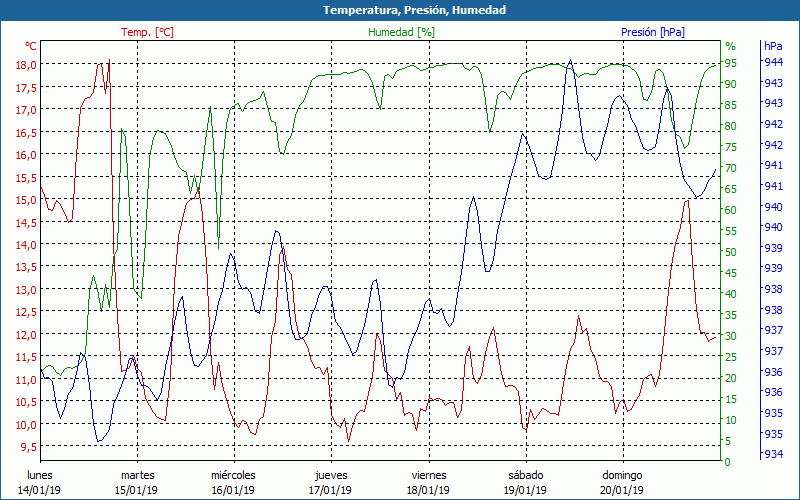Pick the "lunes" day label
Screen dimensions: 800x500
click(40, 475)
